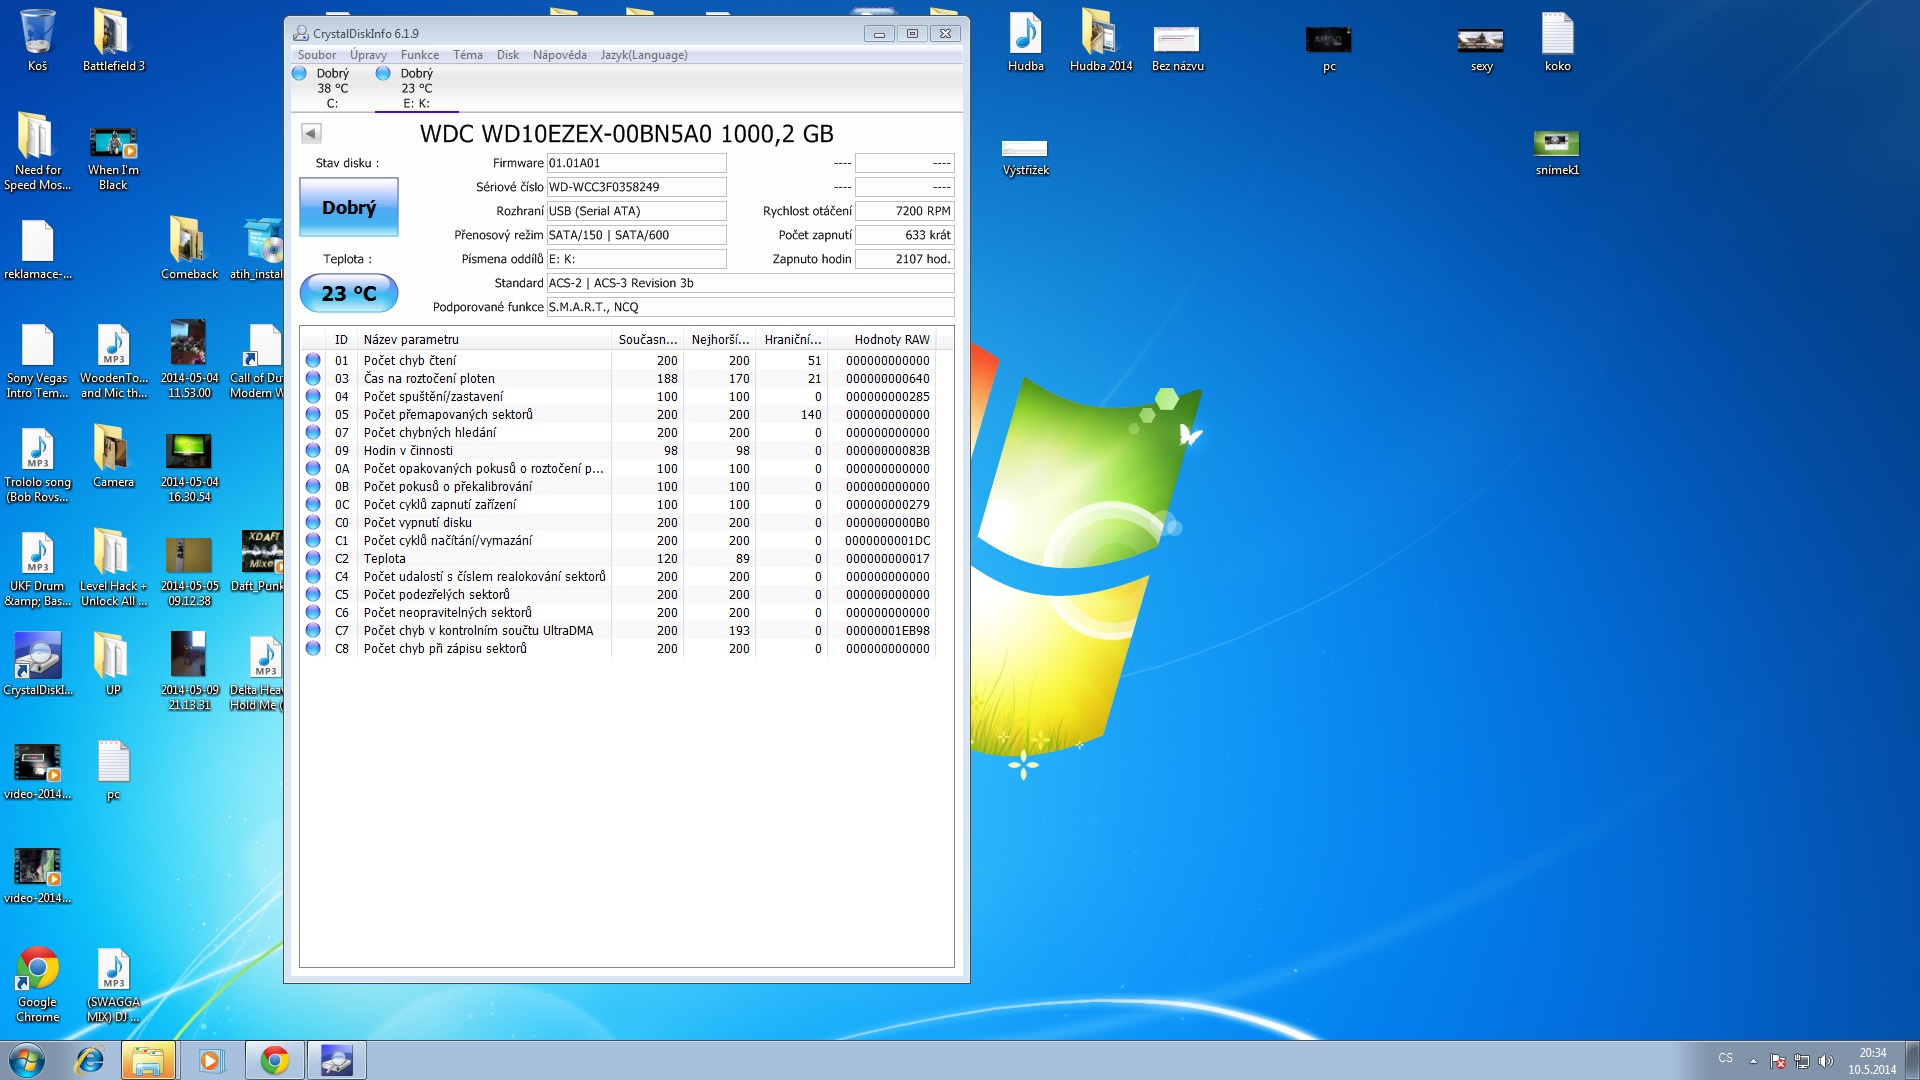Open the CrystalDiskInfo desktop shortcut
The height and width of the screenshot is (1080, 1920).
point(37,665)
